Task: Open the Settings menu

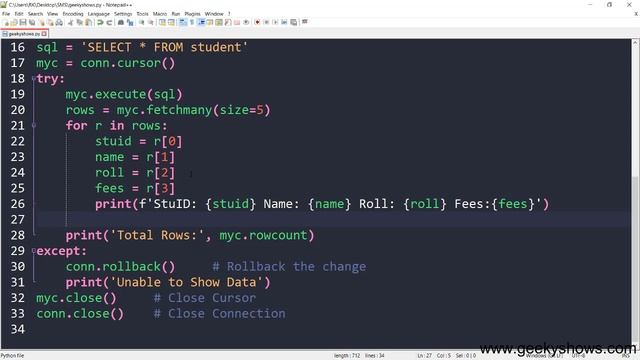Action: pyautogui.click(x=123, y=13)
